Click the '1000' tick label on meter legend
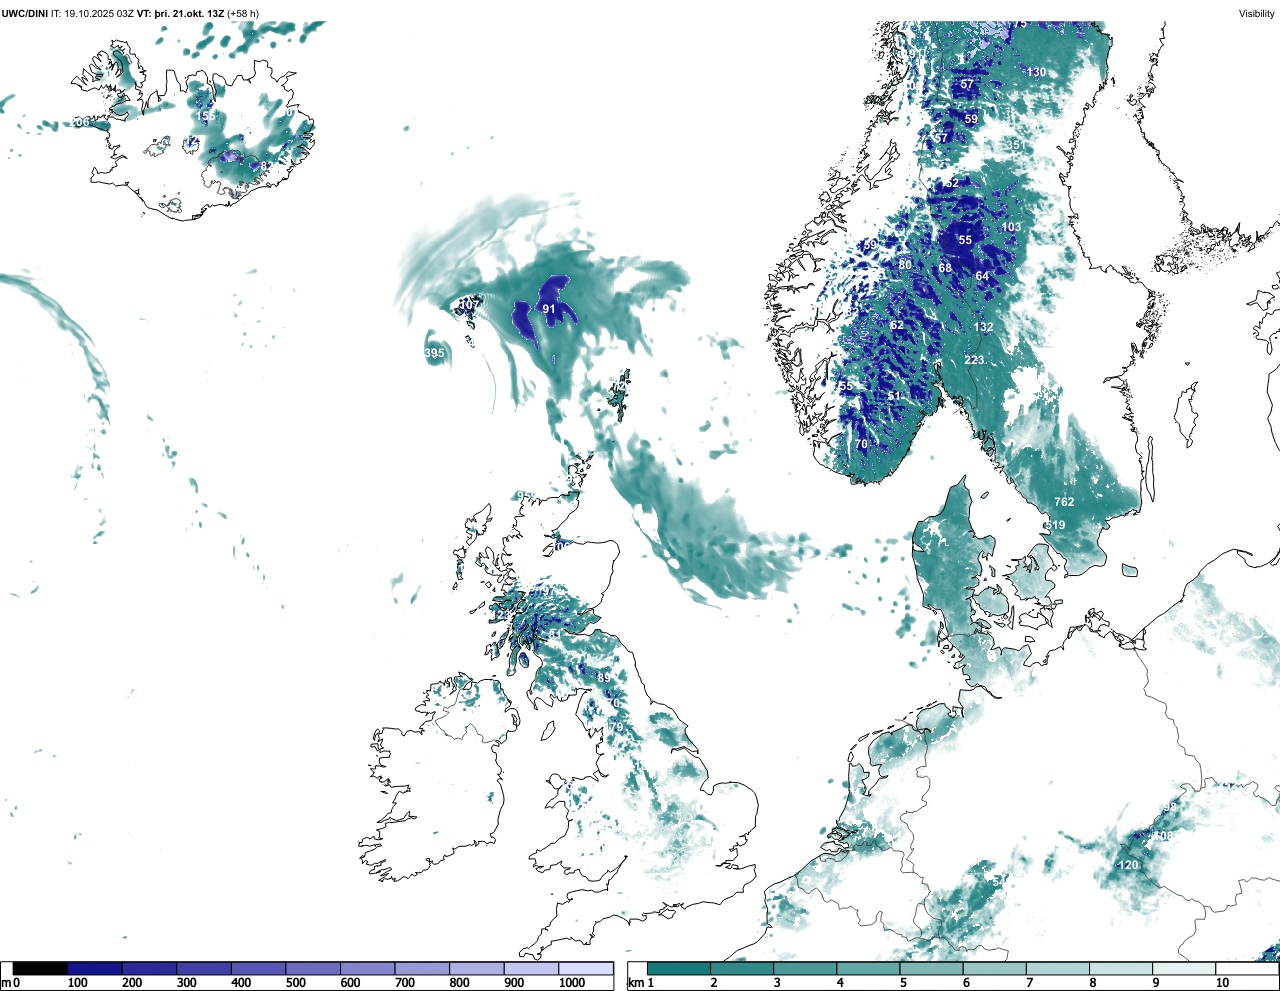Screen dimensions: 1280x991 [572, 983]
